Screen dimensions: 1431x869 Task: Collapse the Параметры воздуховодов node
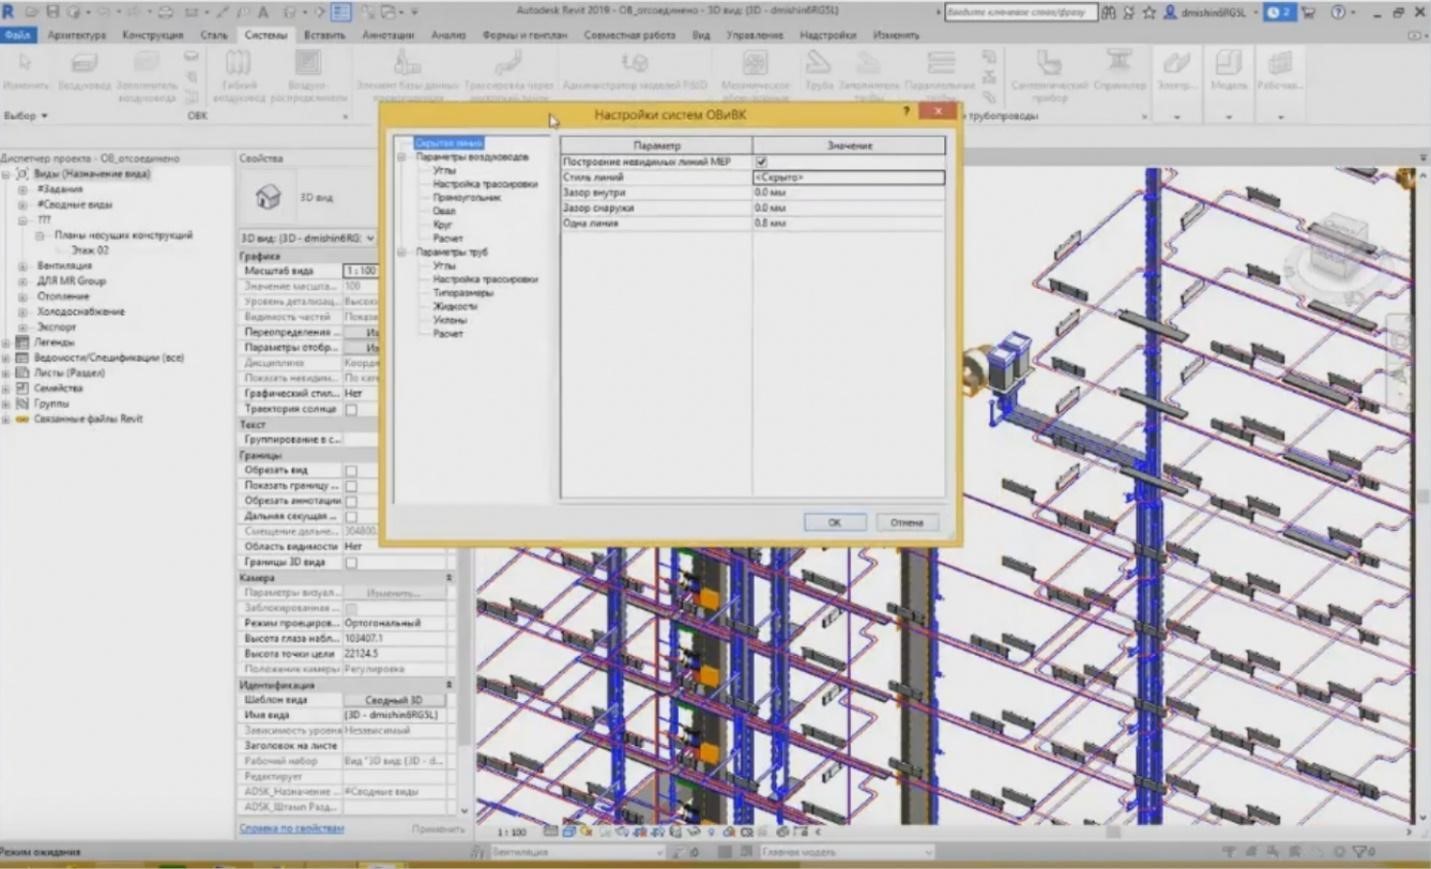click(404, 156)
